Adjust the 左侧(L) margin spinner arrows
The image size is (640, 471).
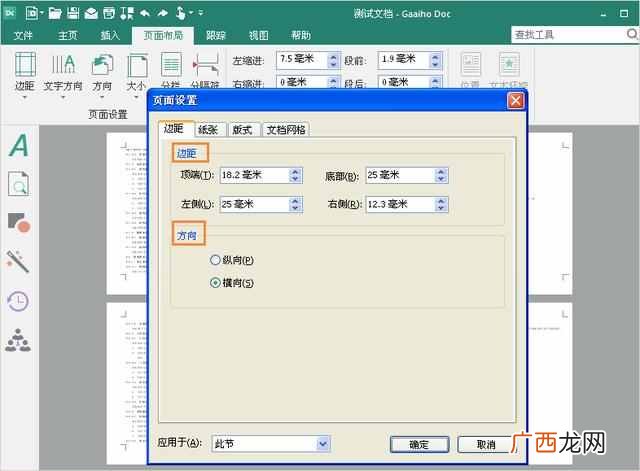coord(295,204)
